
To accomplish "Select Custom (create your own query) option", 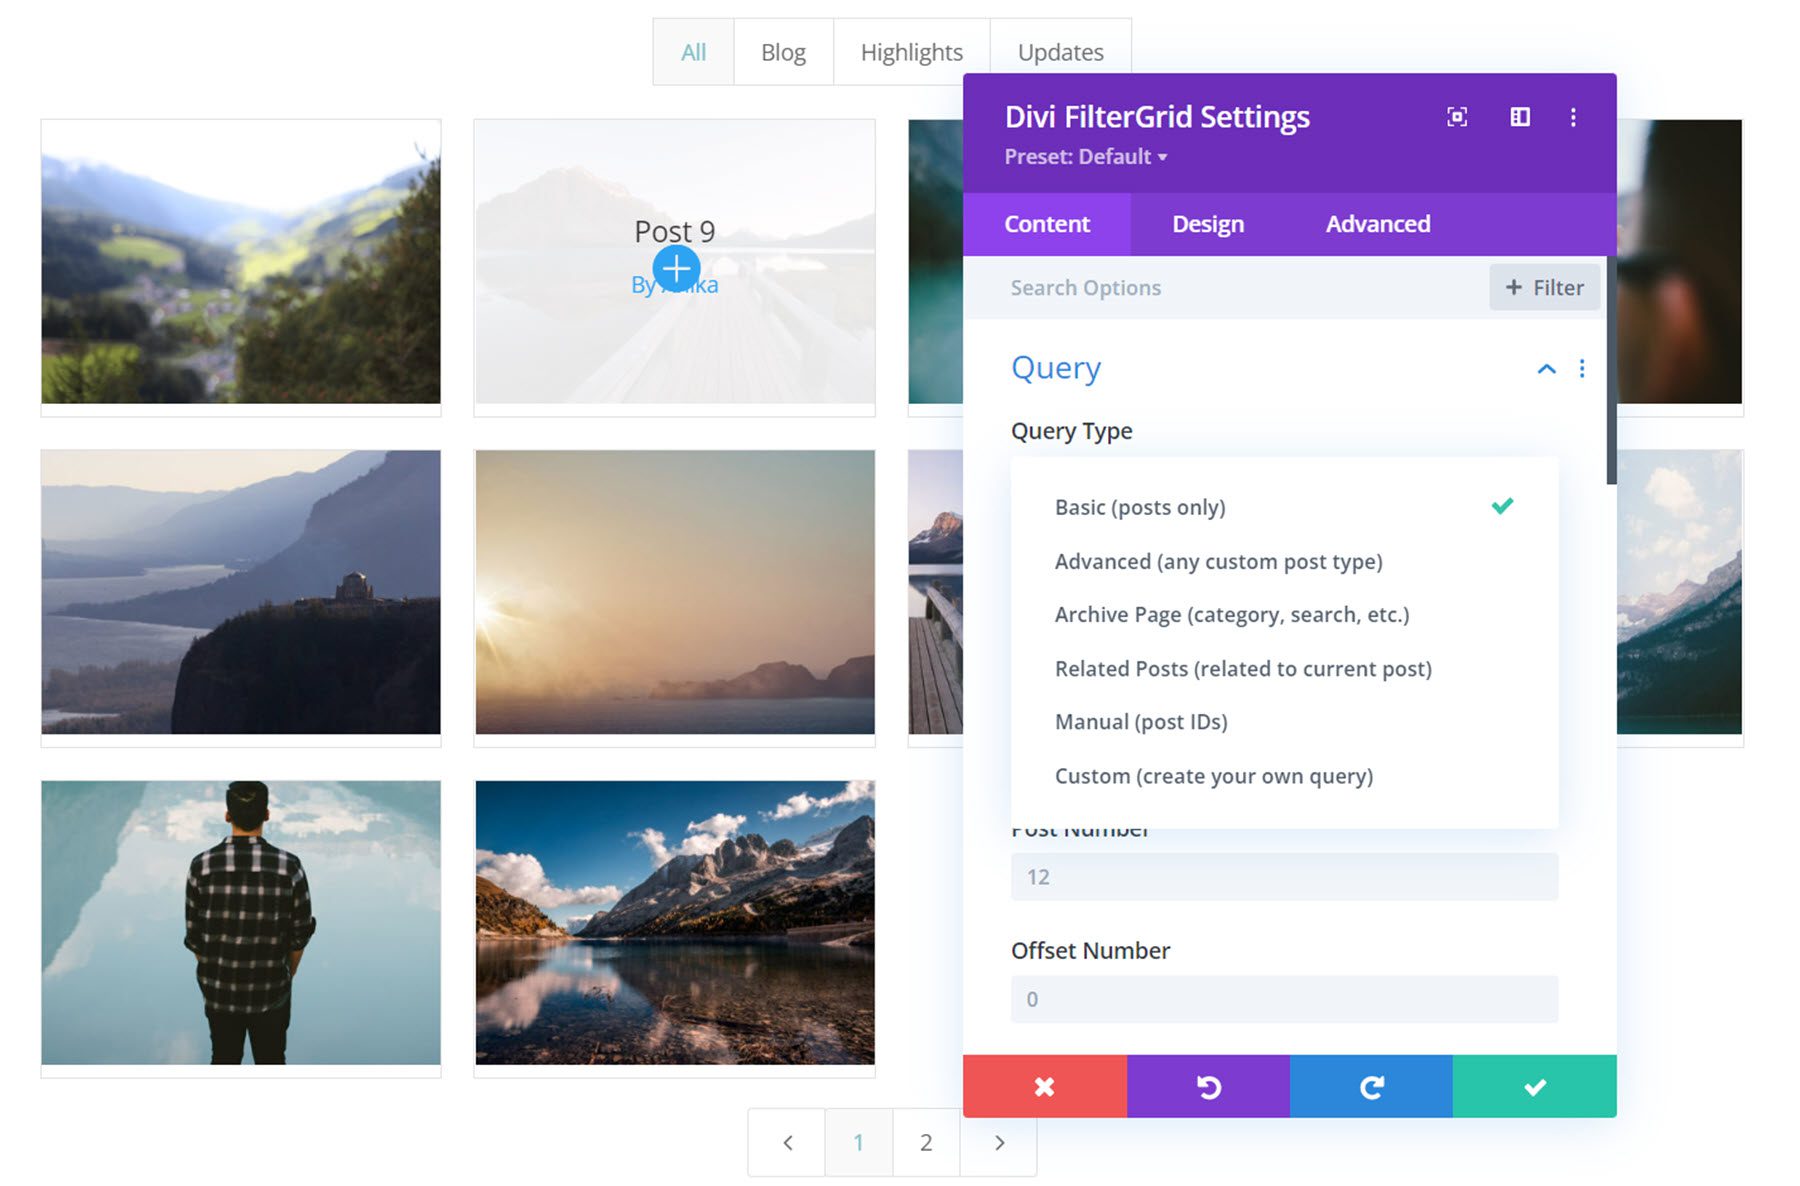I will pos(1213,775).
